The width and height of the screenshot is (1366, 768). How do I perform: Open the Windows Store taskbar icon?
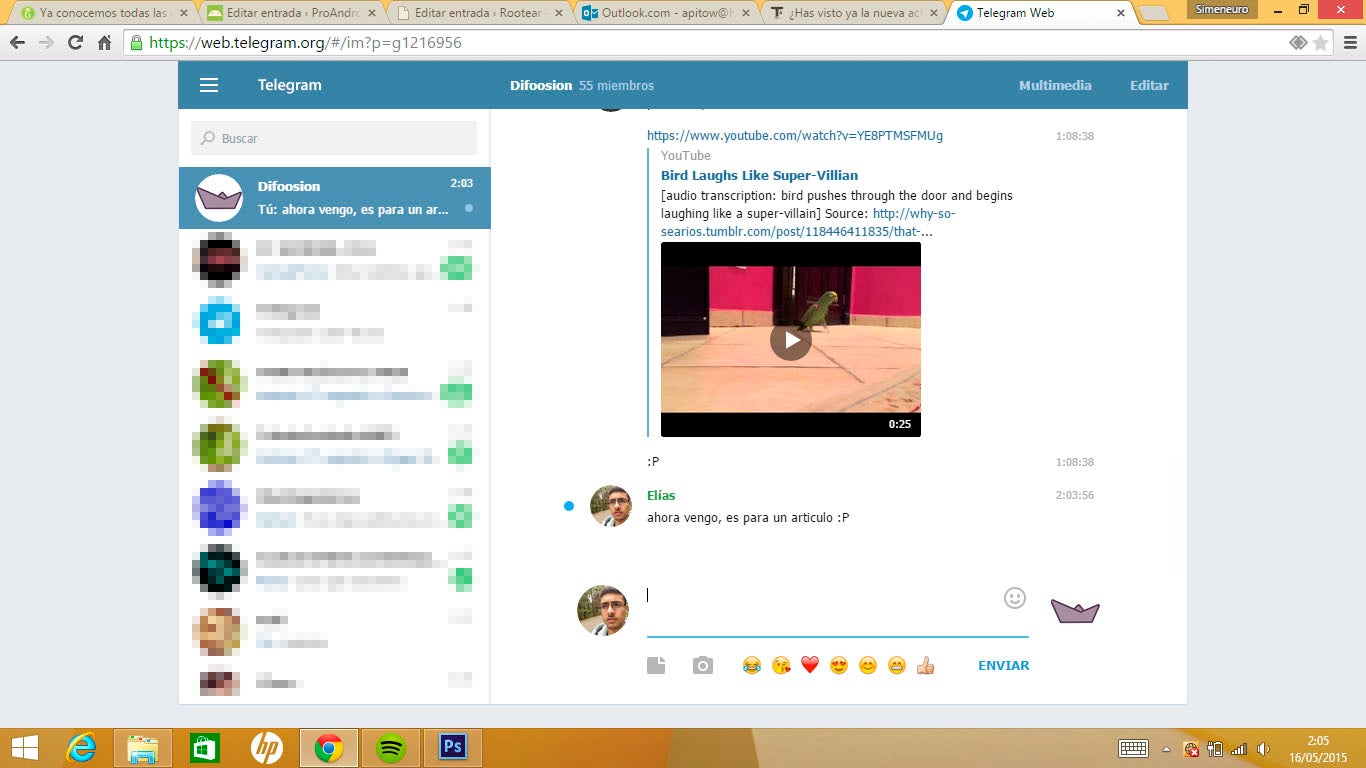(205, 748)
